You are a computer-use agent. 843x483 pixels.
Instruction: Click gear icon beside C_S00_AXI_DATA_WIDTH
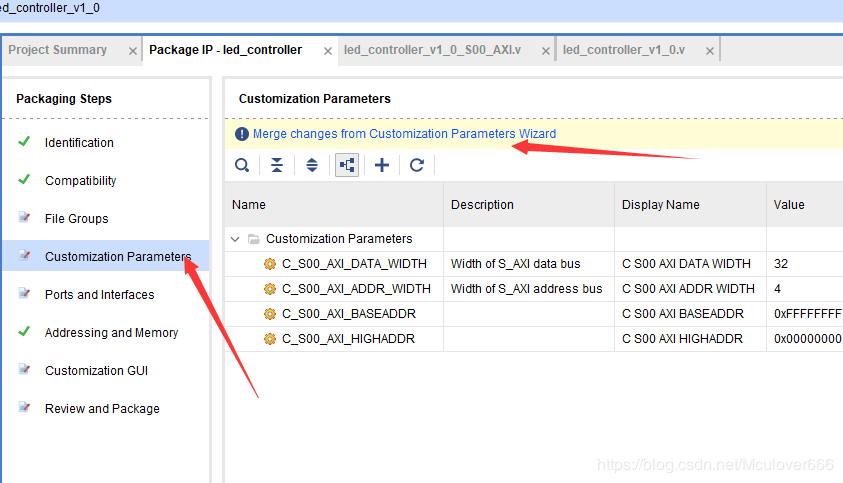tap(269, 264)
